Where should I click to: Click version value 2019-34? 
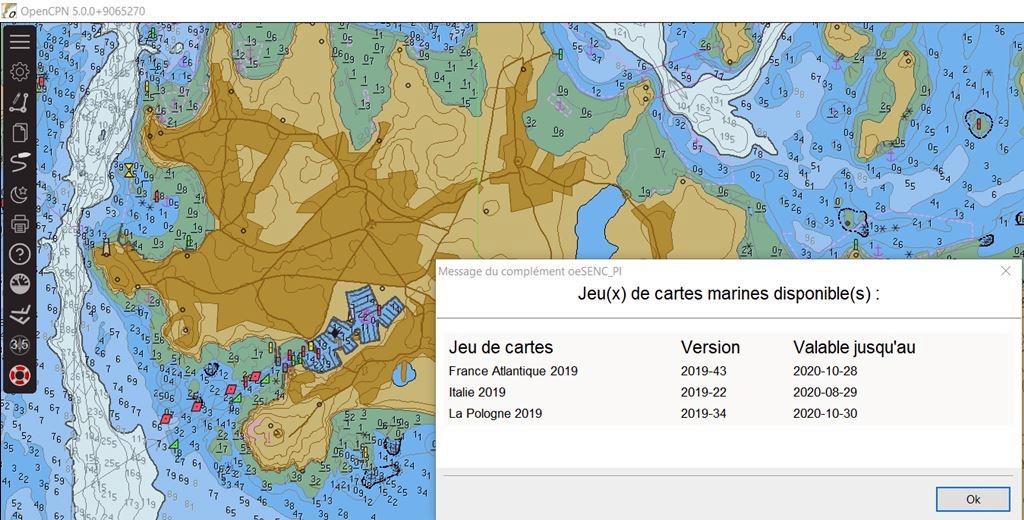tap(703, 414)
